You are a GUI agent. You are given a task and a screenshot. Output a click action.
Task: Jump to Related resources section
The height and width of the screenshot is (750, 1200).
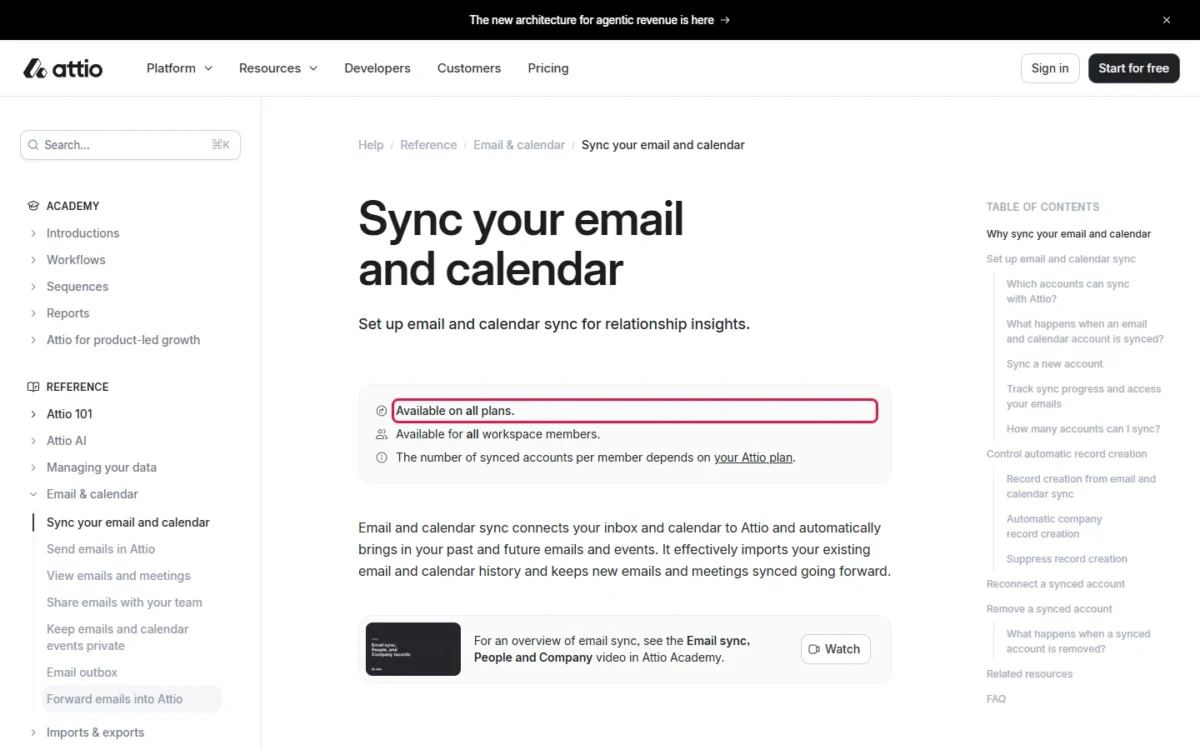(x=1029, y=674)
